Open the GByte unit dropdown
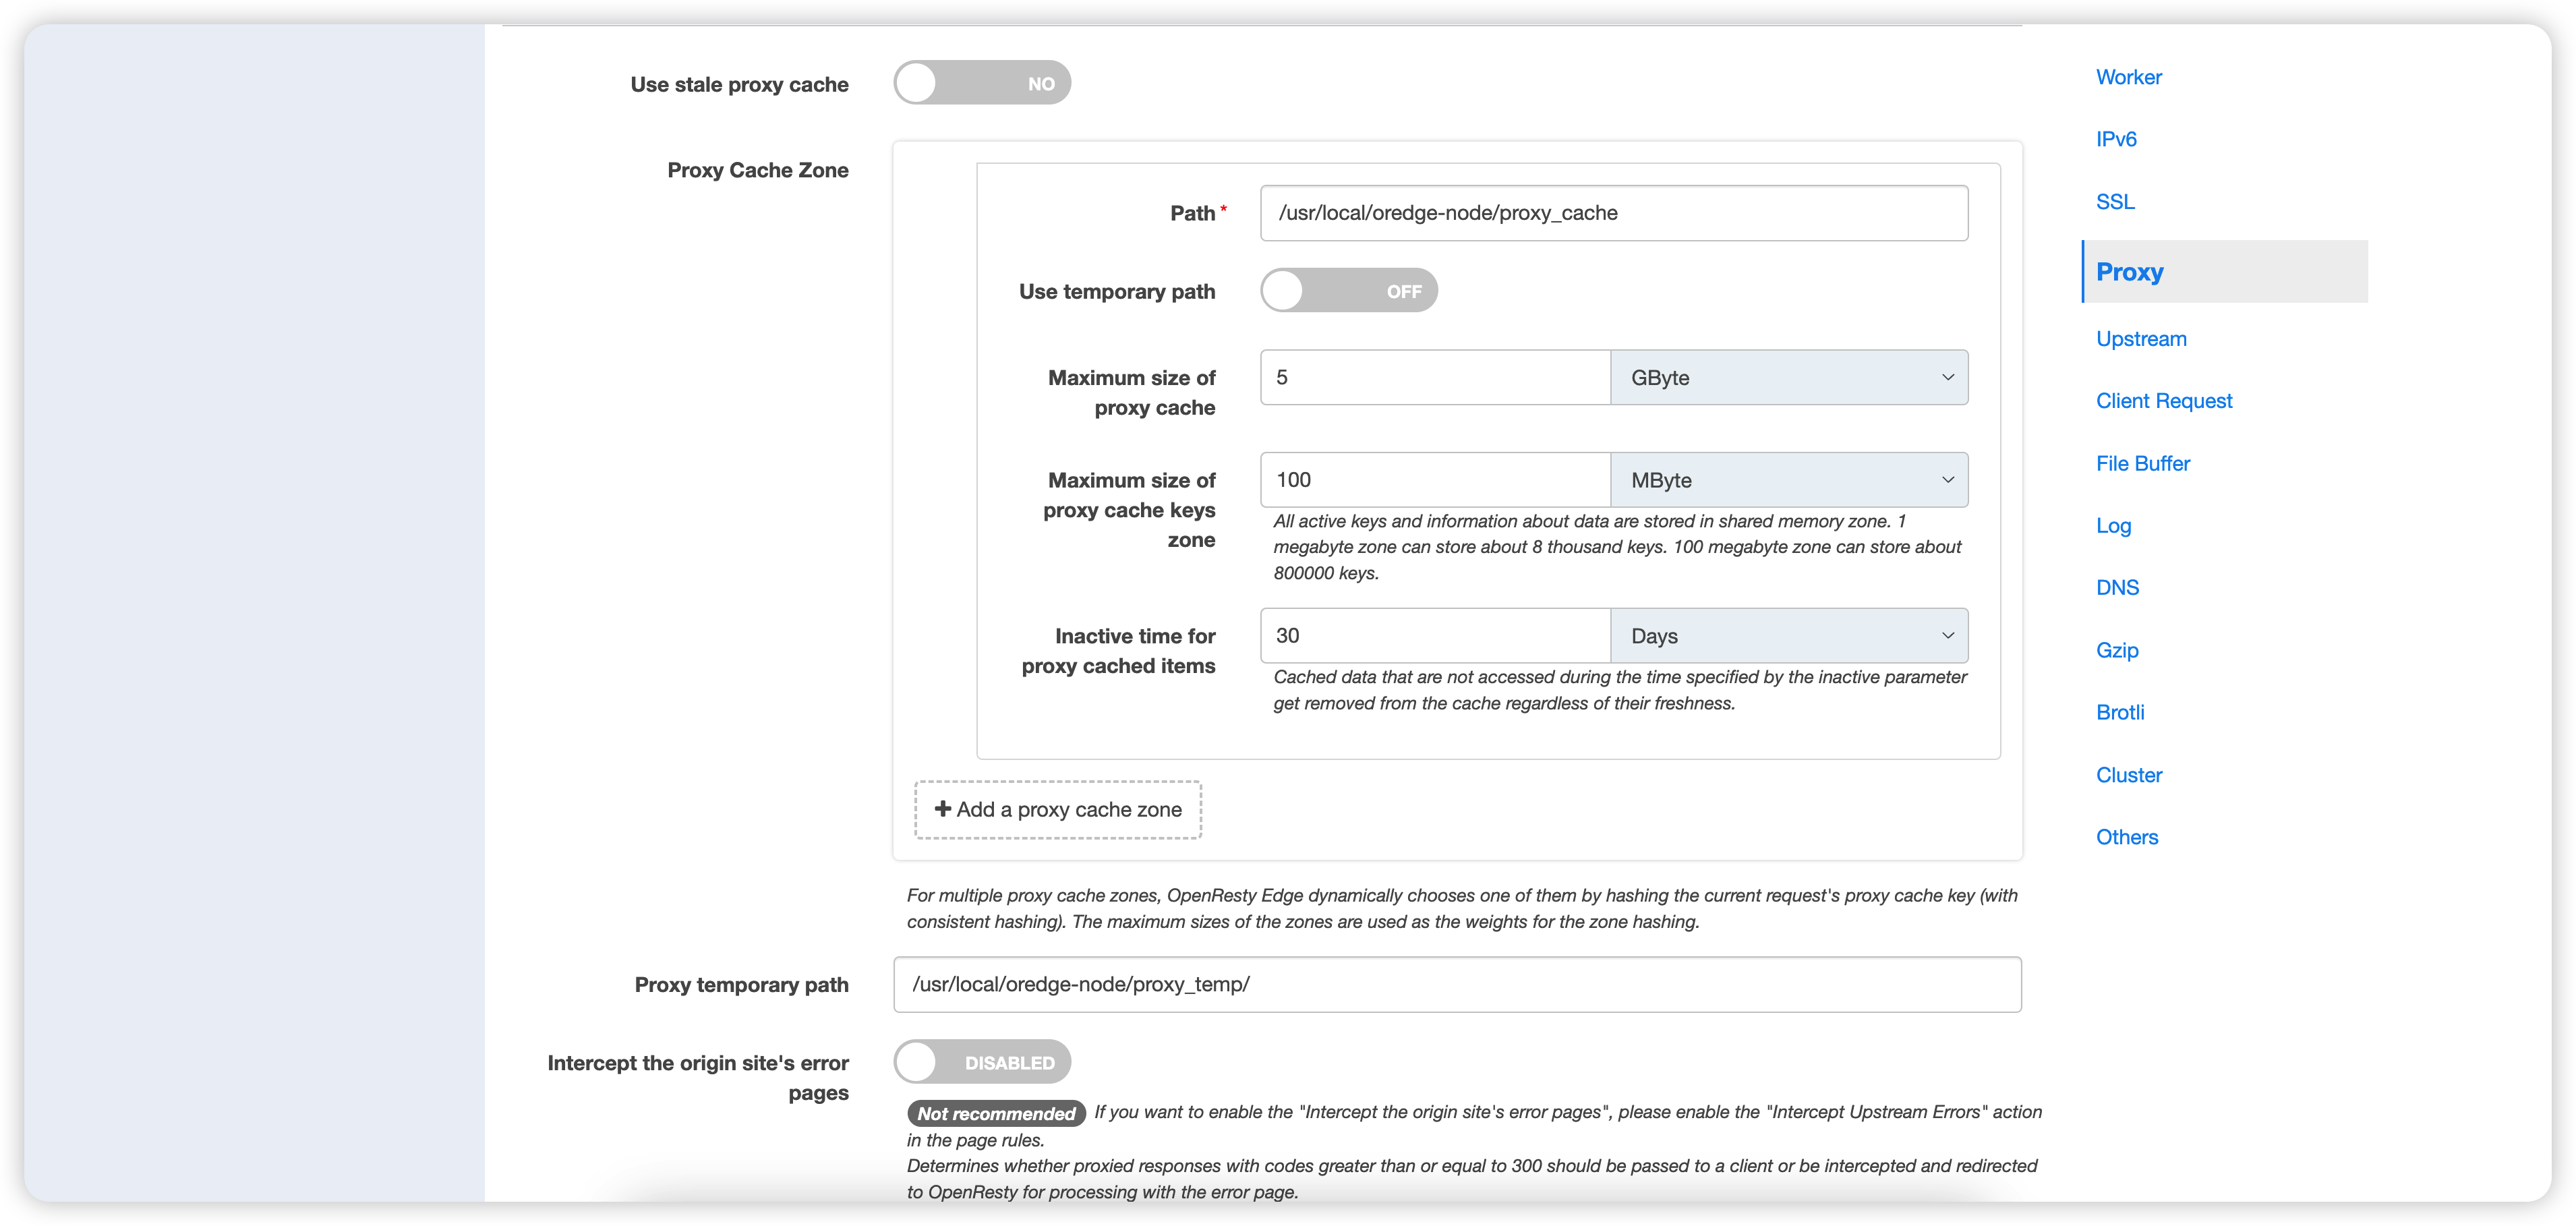2576x1226 pixels. (1789, 378)
